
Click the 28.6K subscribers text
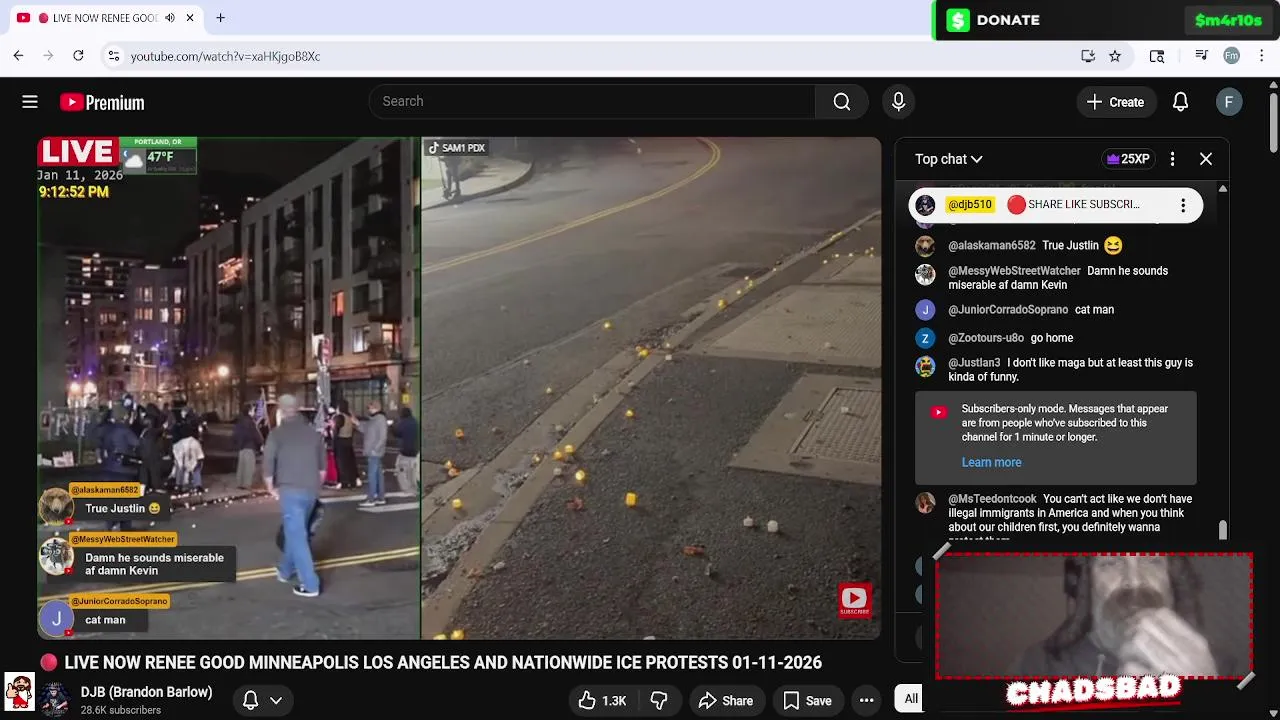pos(121,711)
